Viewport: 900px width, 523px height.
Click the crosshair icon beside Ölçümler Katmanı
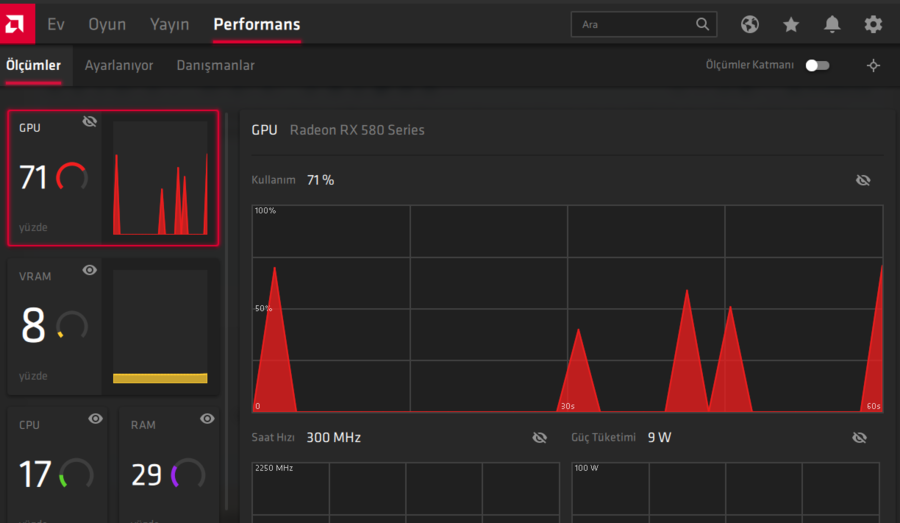873,65
